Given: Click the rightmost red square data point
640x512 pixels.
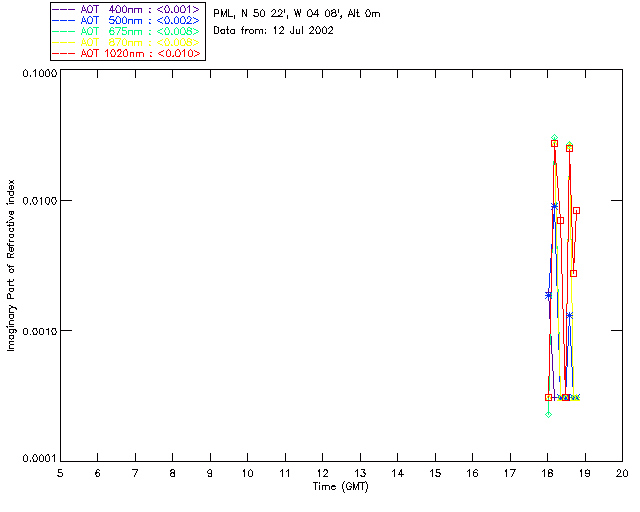Looking at the screenshot, I should click(577, 211).
